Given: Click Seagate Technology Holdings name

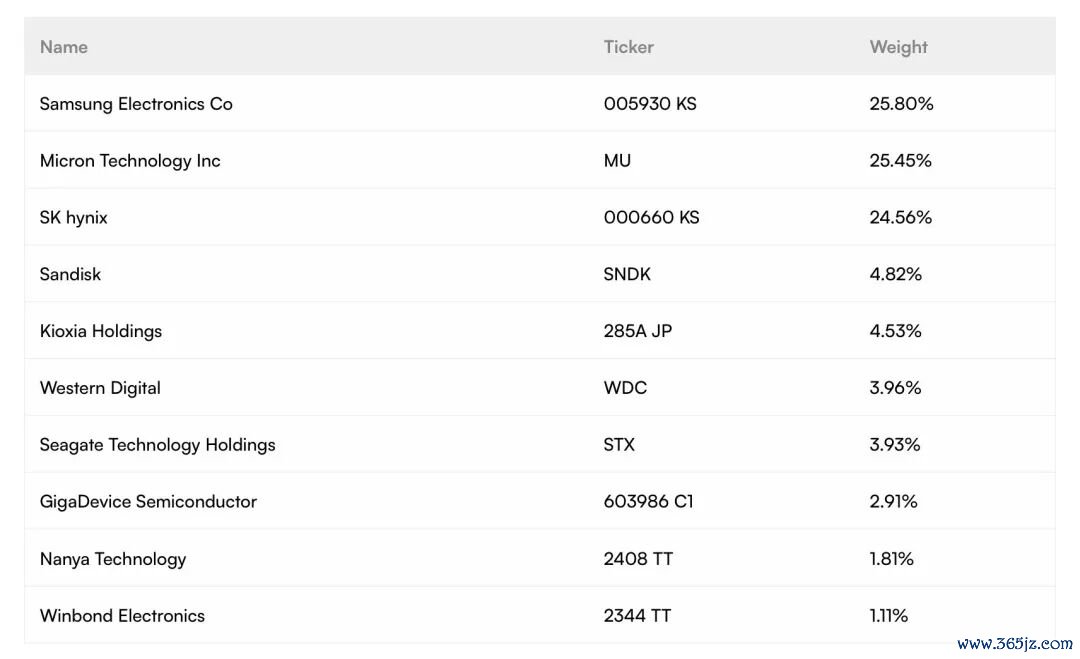Looking at the screenshot, I should (x=158, y=445).
